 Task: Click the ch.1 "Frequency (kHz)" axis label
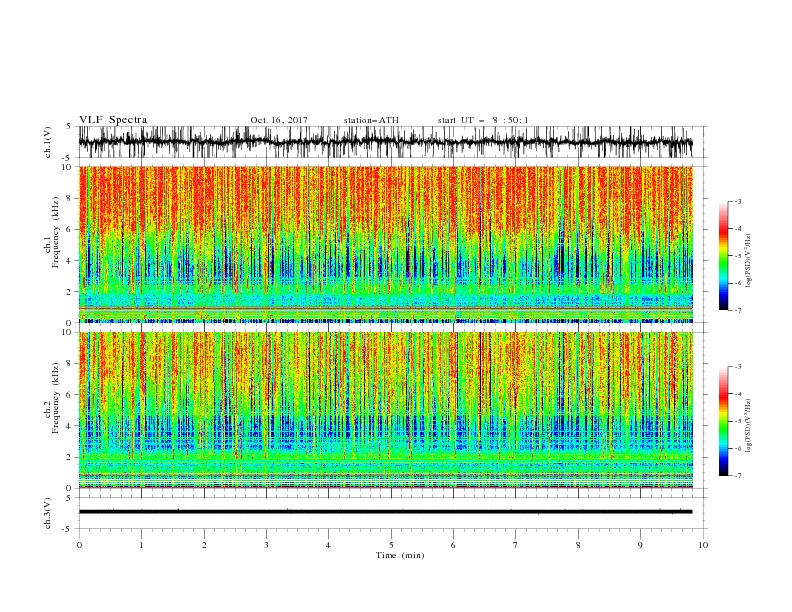[x=56, y=233]
